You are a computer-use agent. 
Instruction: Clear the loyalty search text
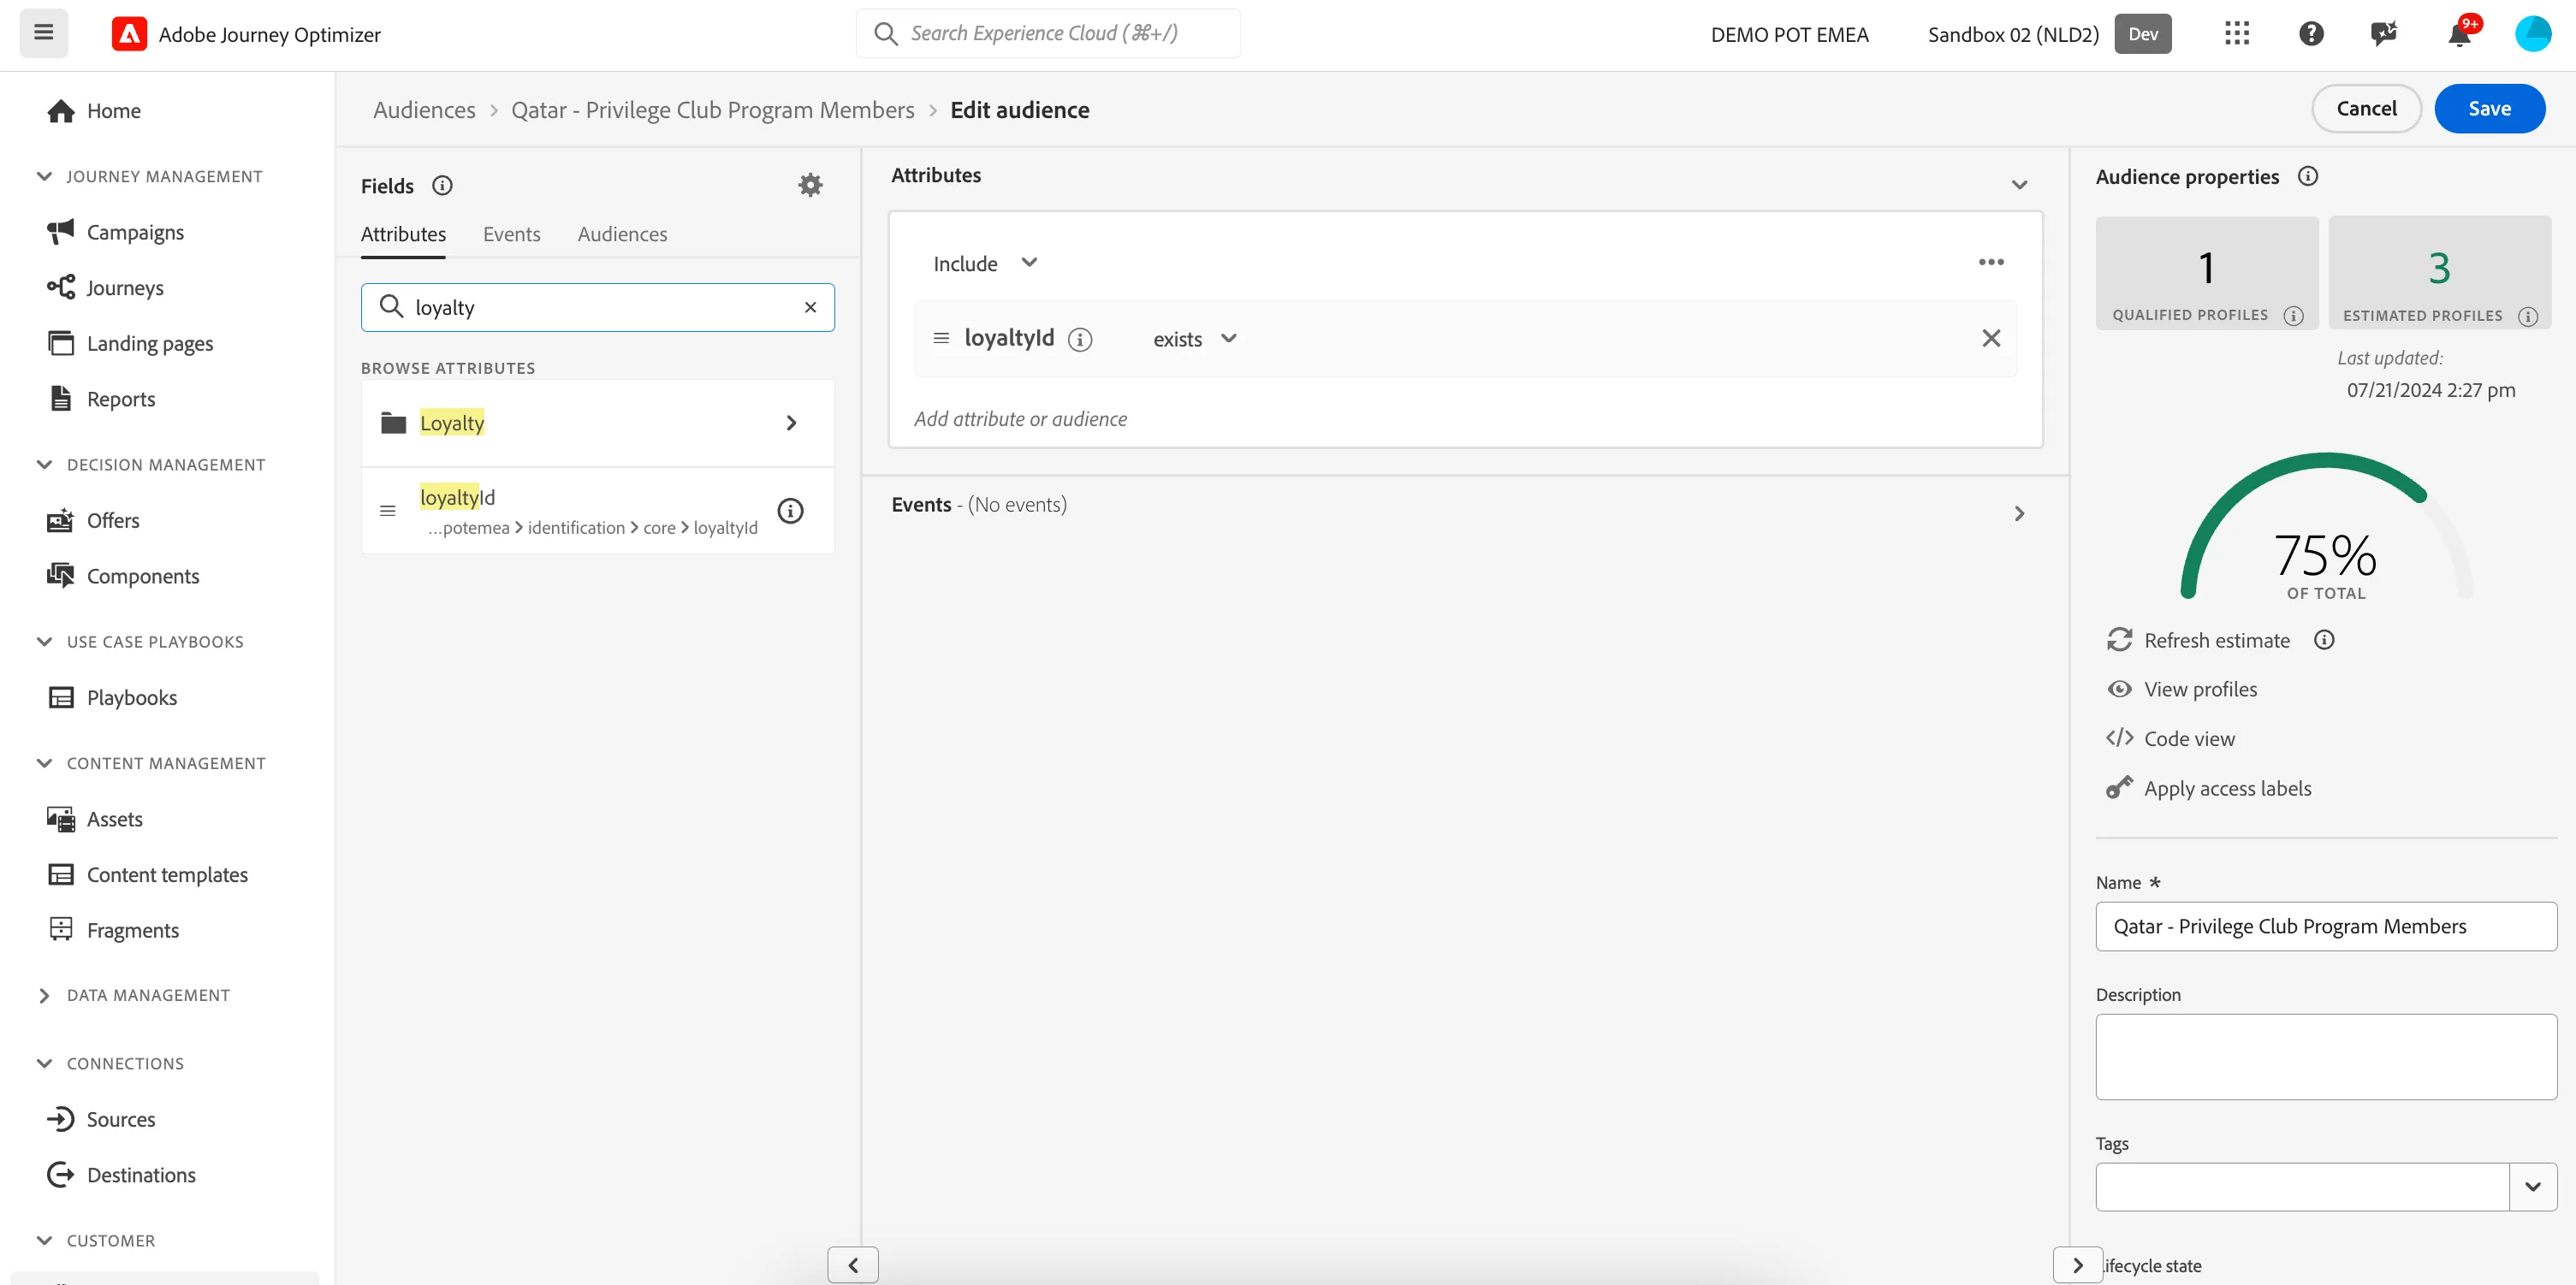click(811, 307)
